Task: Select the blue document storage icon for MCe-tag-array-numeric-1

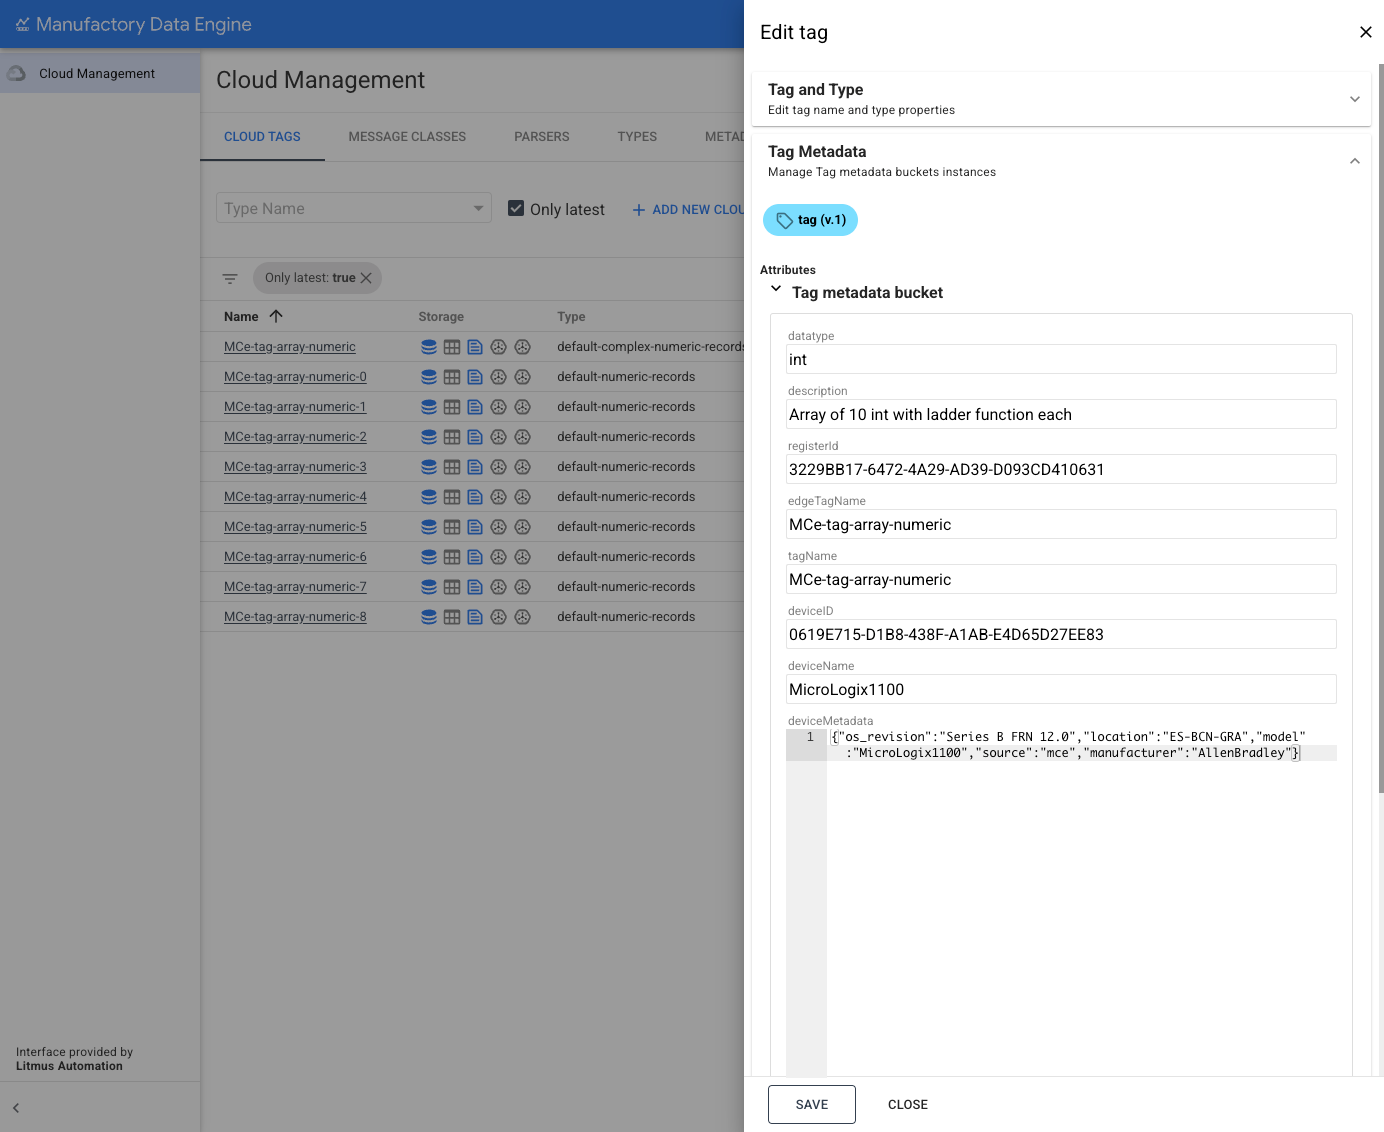Action: pos(475,406)
